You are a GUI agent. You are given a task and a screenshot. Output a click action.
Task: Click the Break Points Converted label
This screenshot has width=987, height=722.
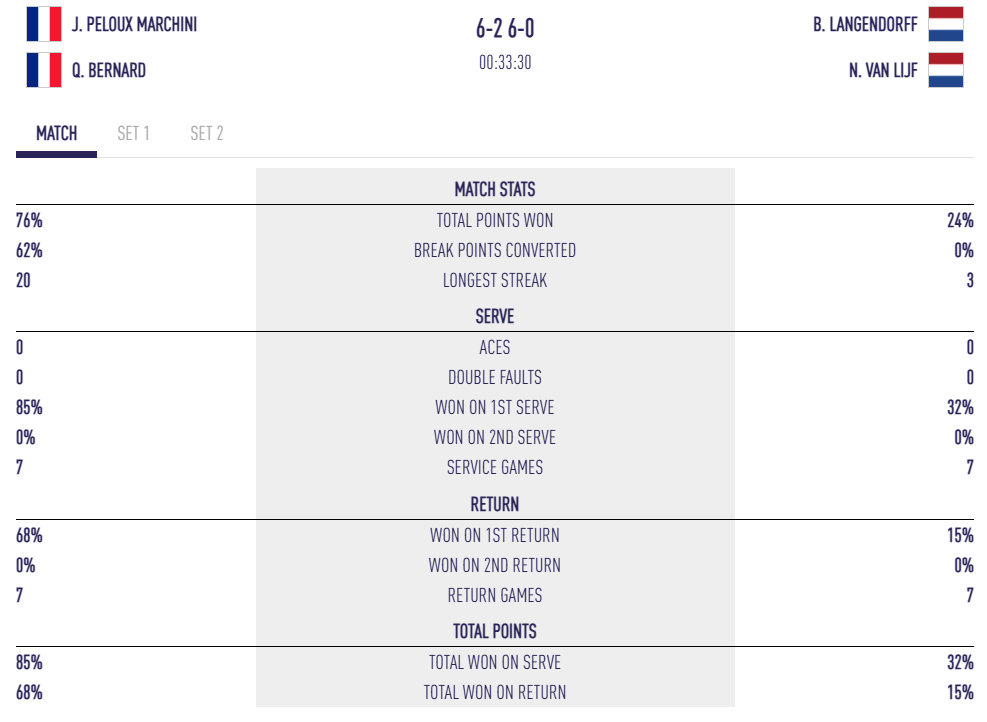click(495, 250)
